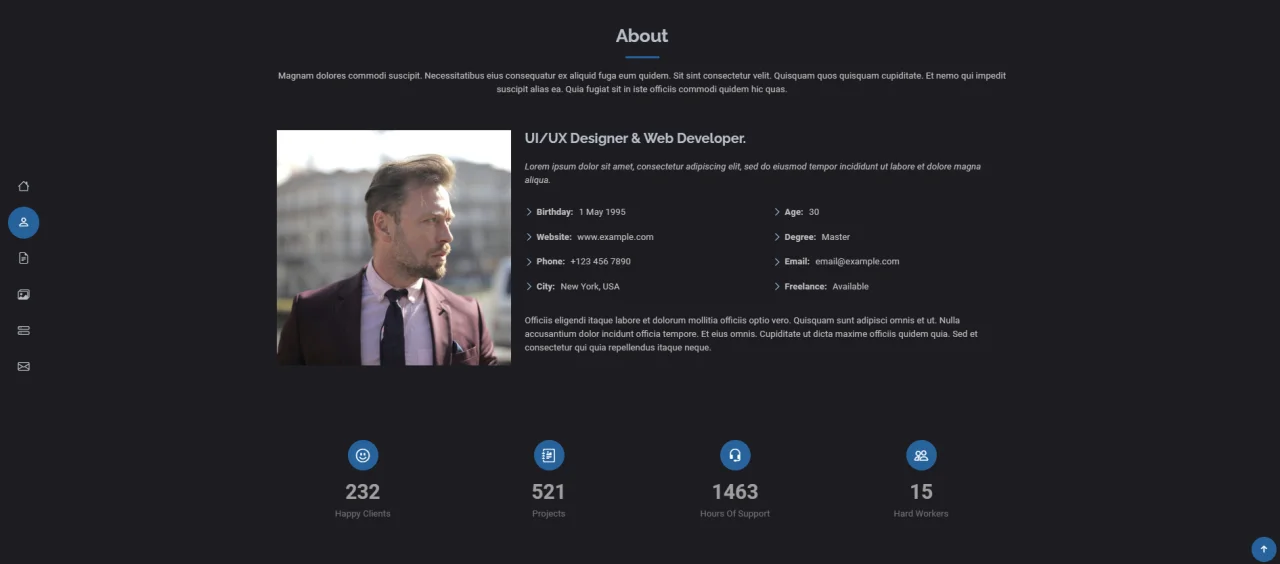The height and width of the screenshot is (564, 1280).
Task: Click the Magnam dolores intro paragraph
Action: (642, 82)
